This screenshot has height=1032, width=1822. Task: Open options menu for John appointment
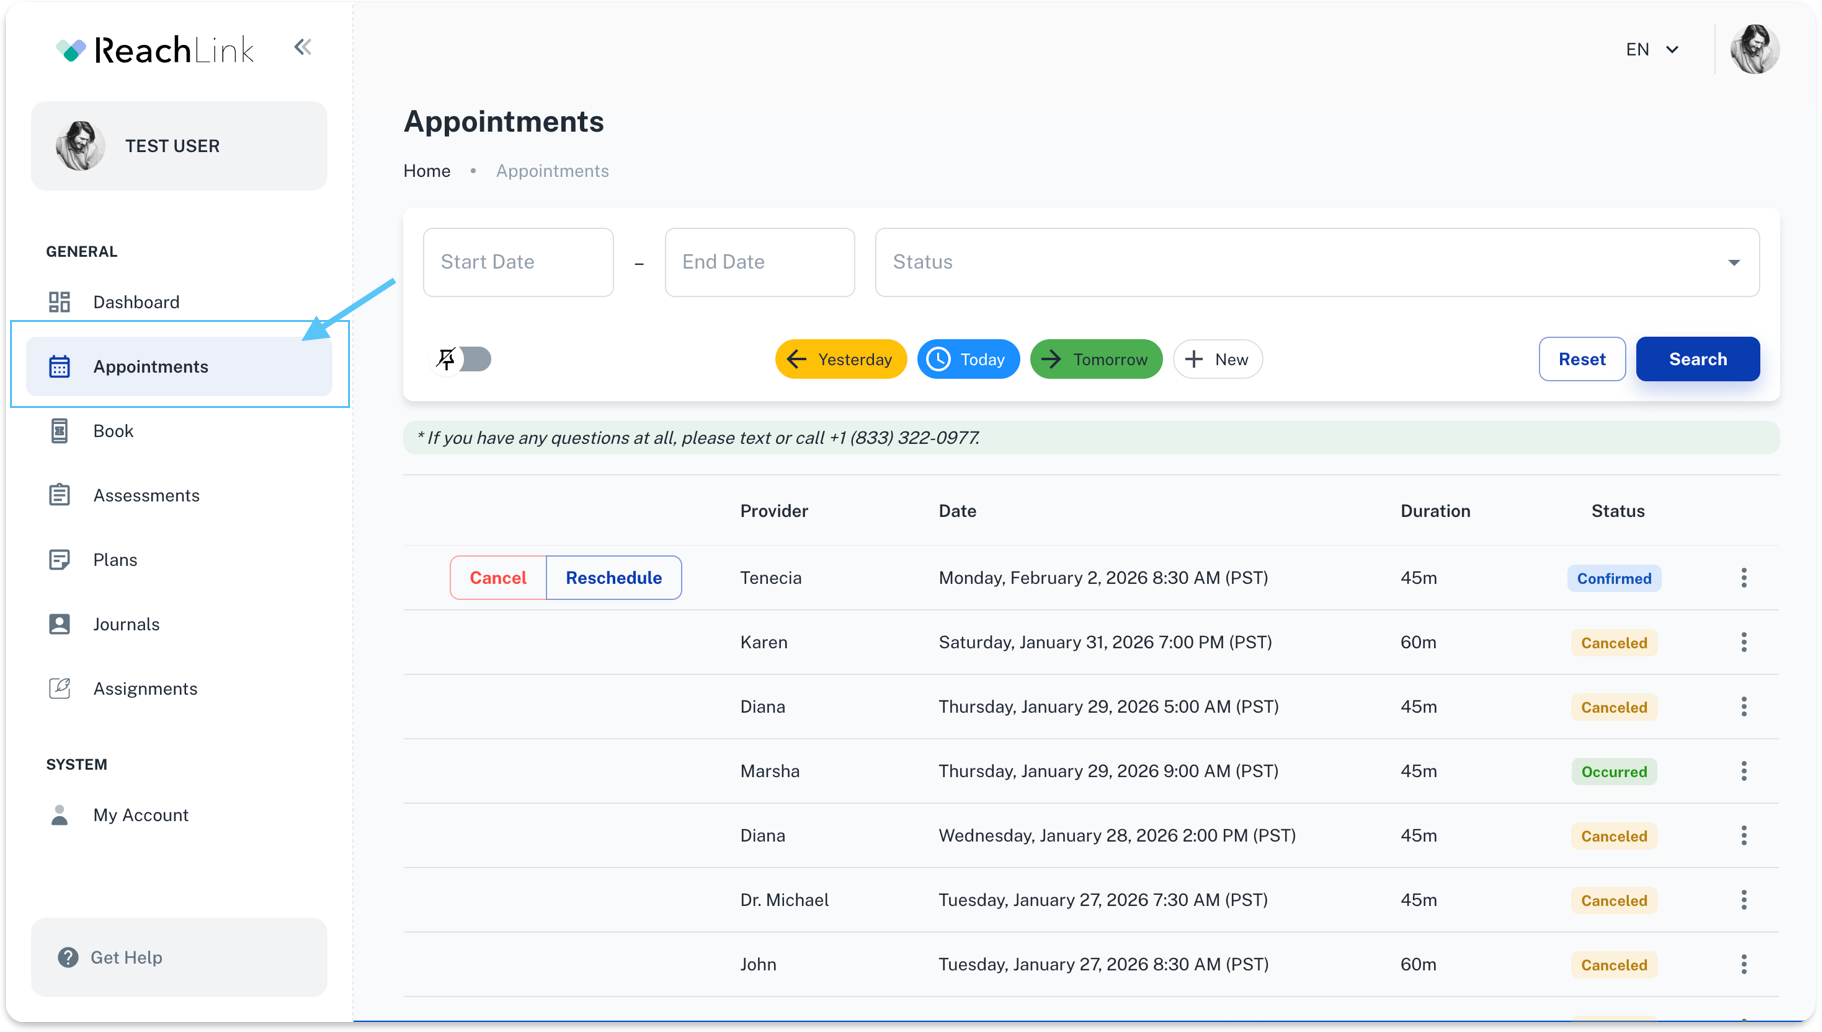(x=1744, y=965)
